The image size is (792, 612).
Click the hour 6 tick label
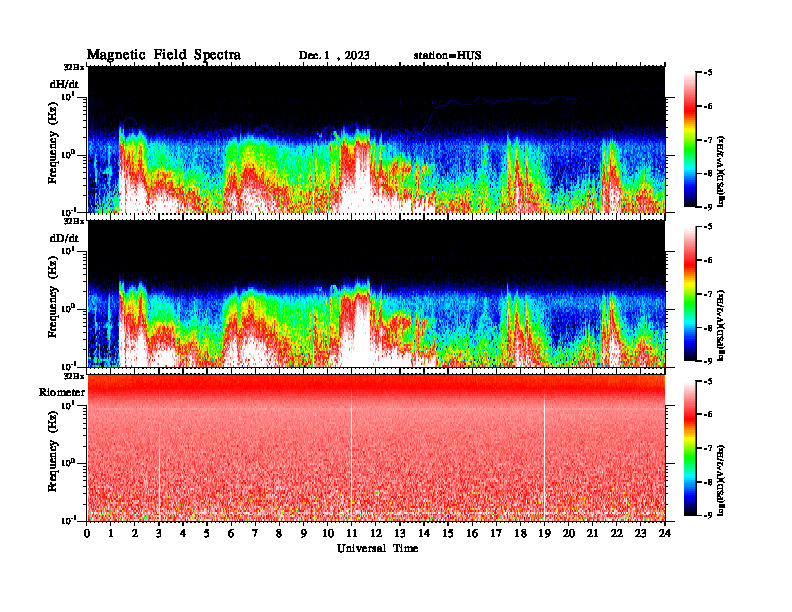click(231, 533)
